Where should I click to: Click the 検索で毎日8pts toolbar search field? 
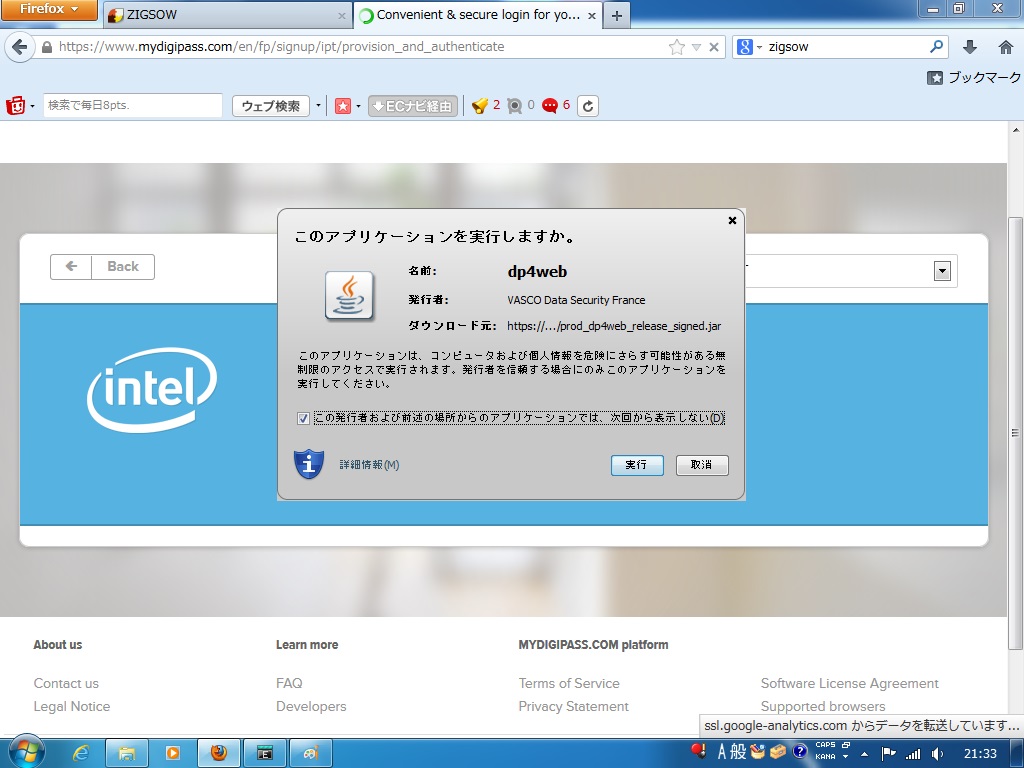pos(133,105)
